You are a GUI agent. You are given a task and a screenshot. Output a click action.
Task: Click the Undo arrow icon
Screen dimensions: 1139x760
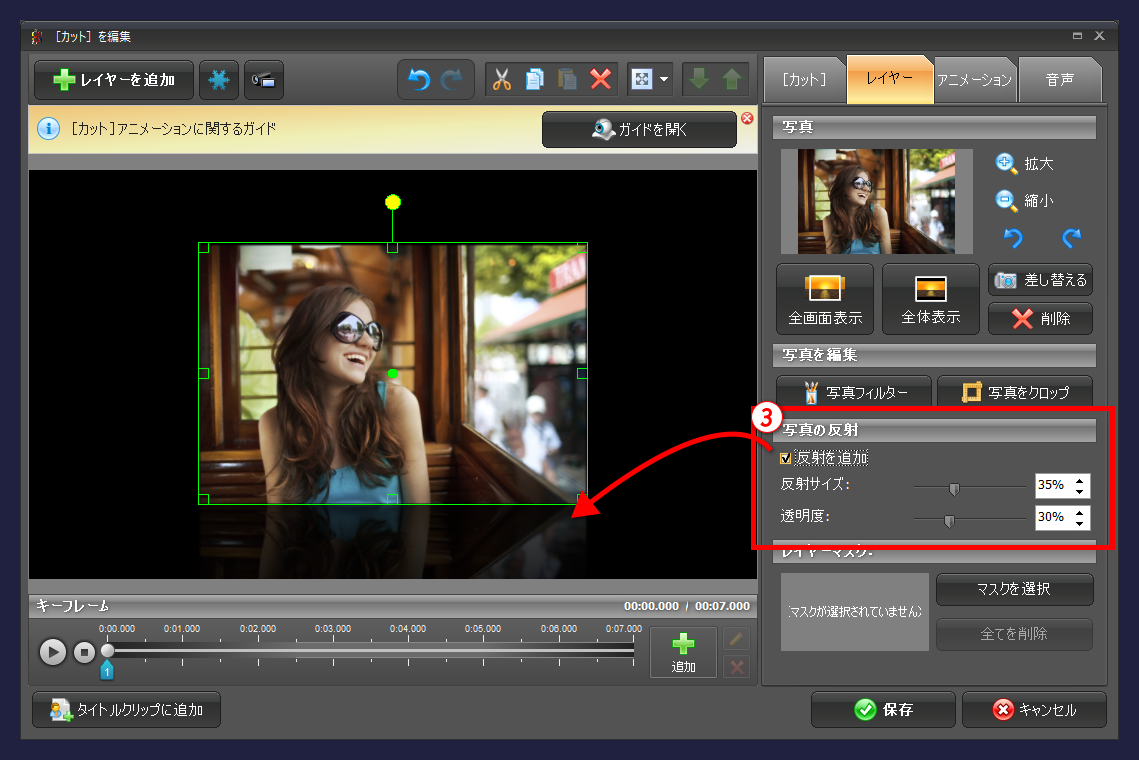click(x=418, y=80)
